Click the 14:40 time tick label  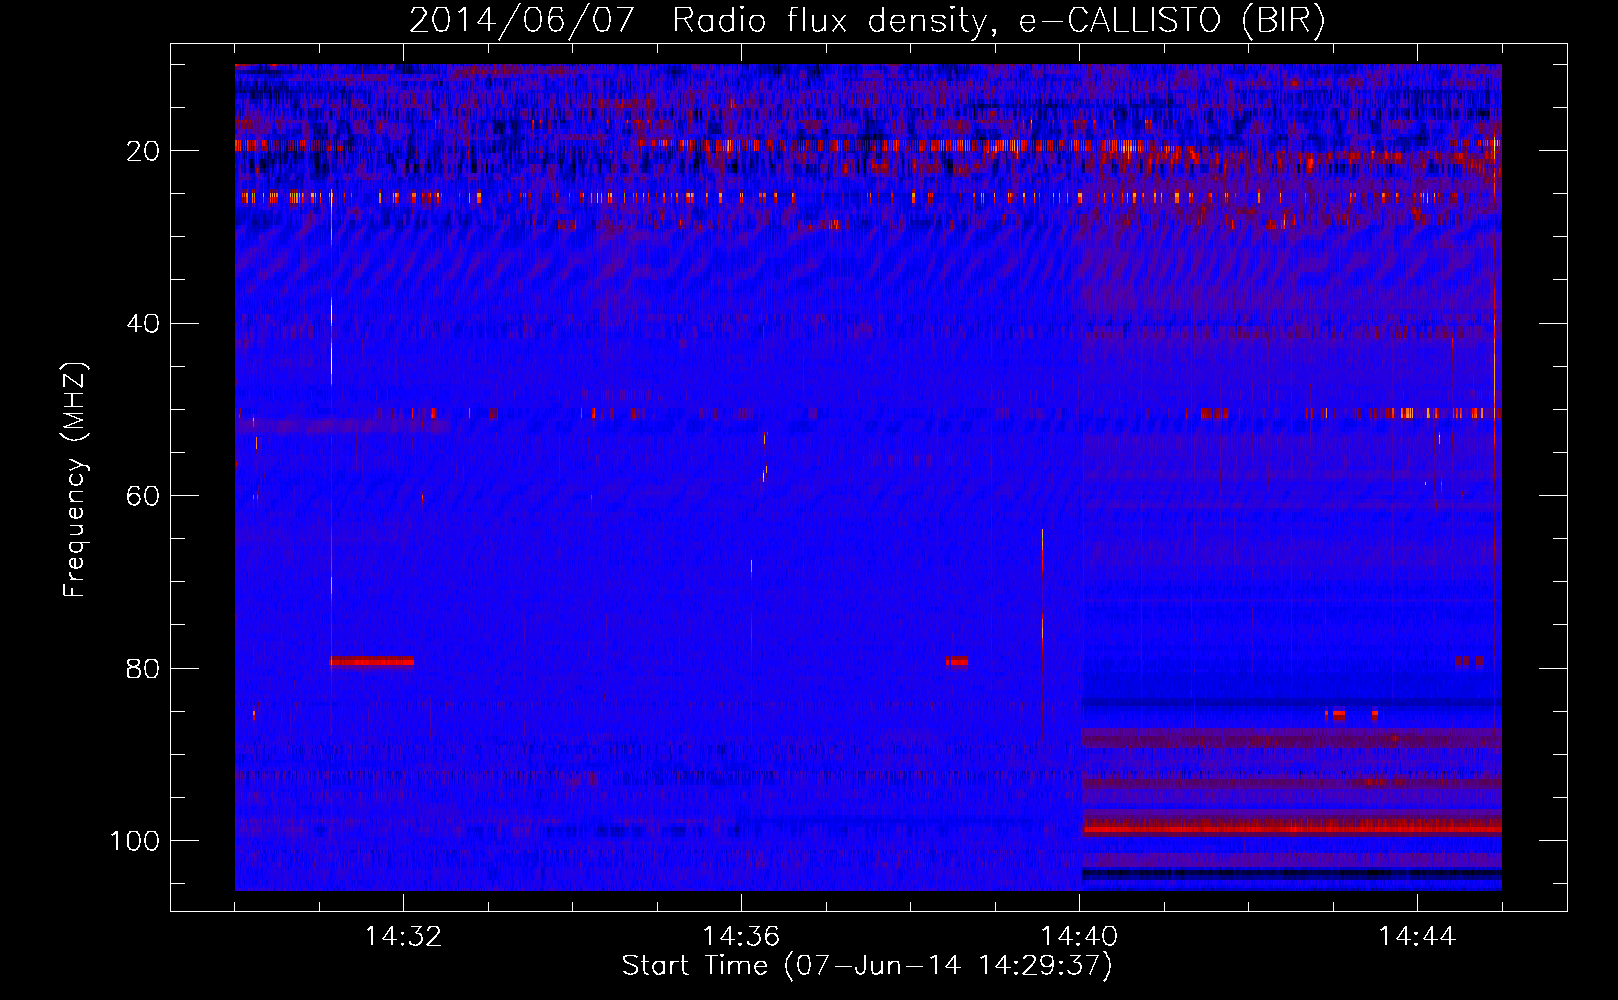click(x=1079, y=937)
